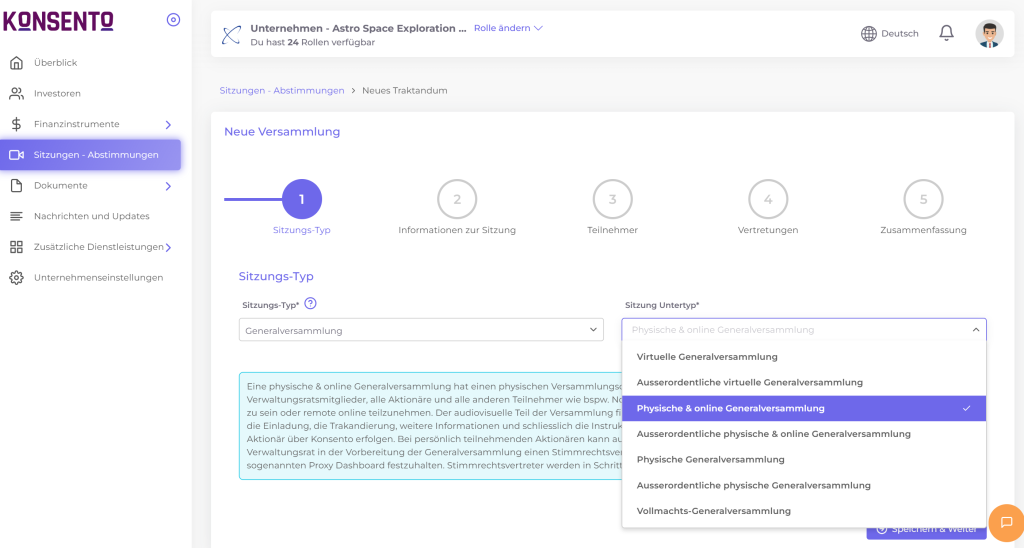Open Sitzungen - Abstimmungen sidebar item

(x=90, y=155)
